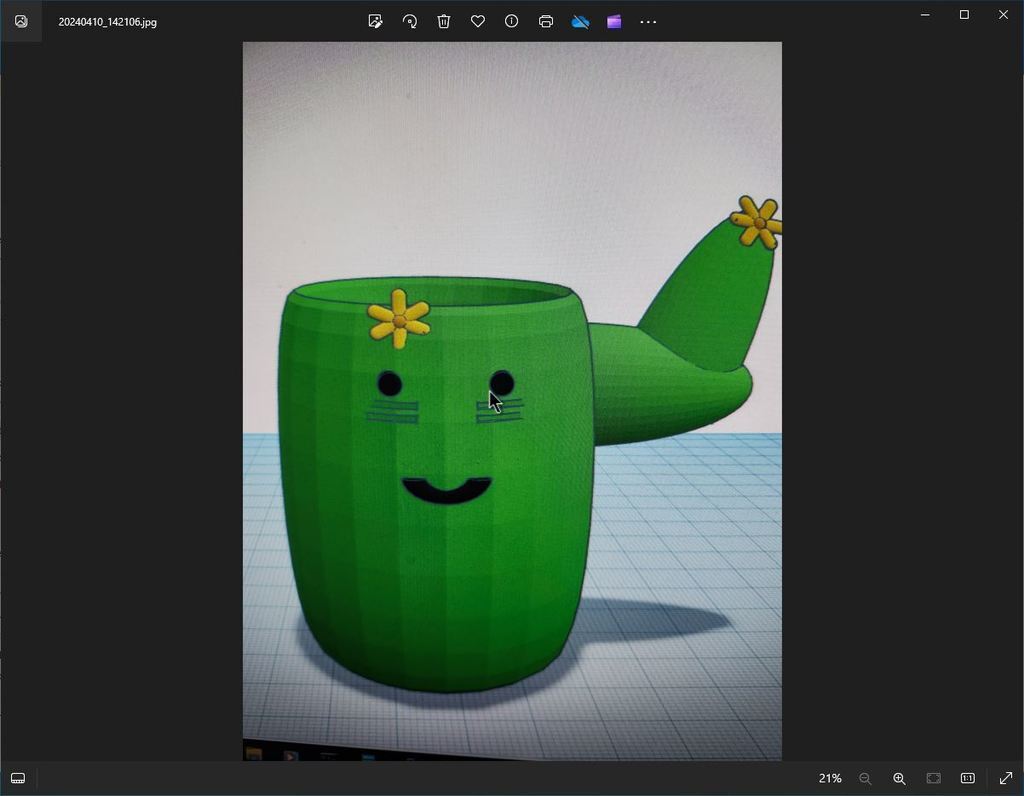Show file info panel via the info icon
The image size is (1024, 796).
point(512,21)
